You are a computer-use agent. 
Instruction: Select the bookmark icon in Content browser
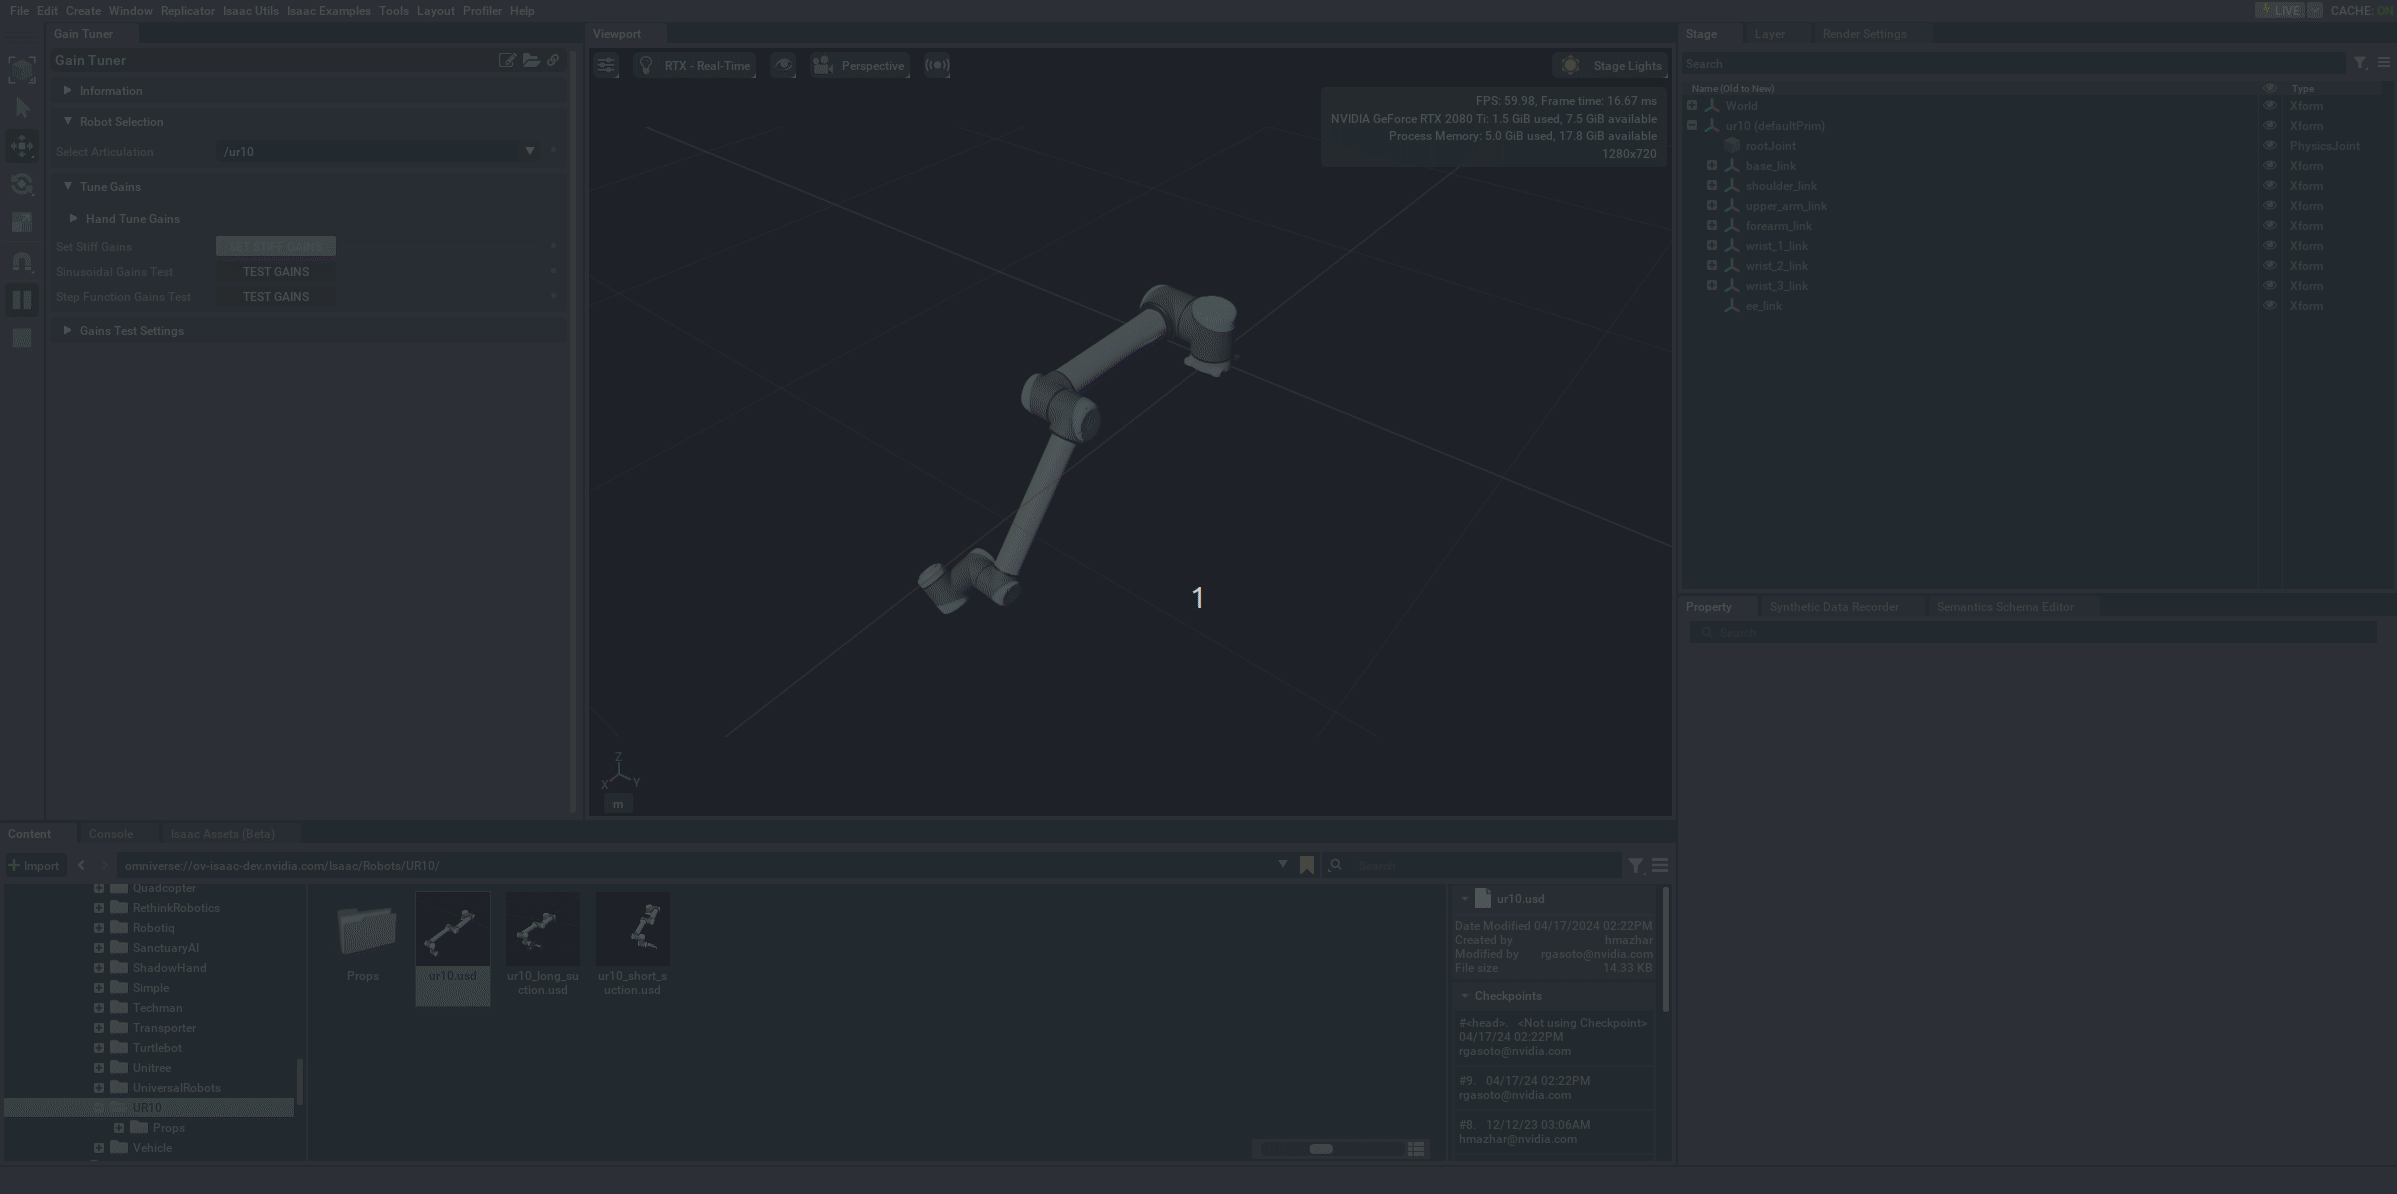point(1307,865)
